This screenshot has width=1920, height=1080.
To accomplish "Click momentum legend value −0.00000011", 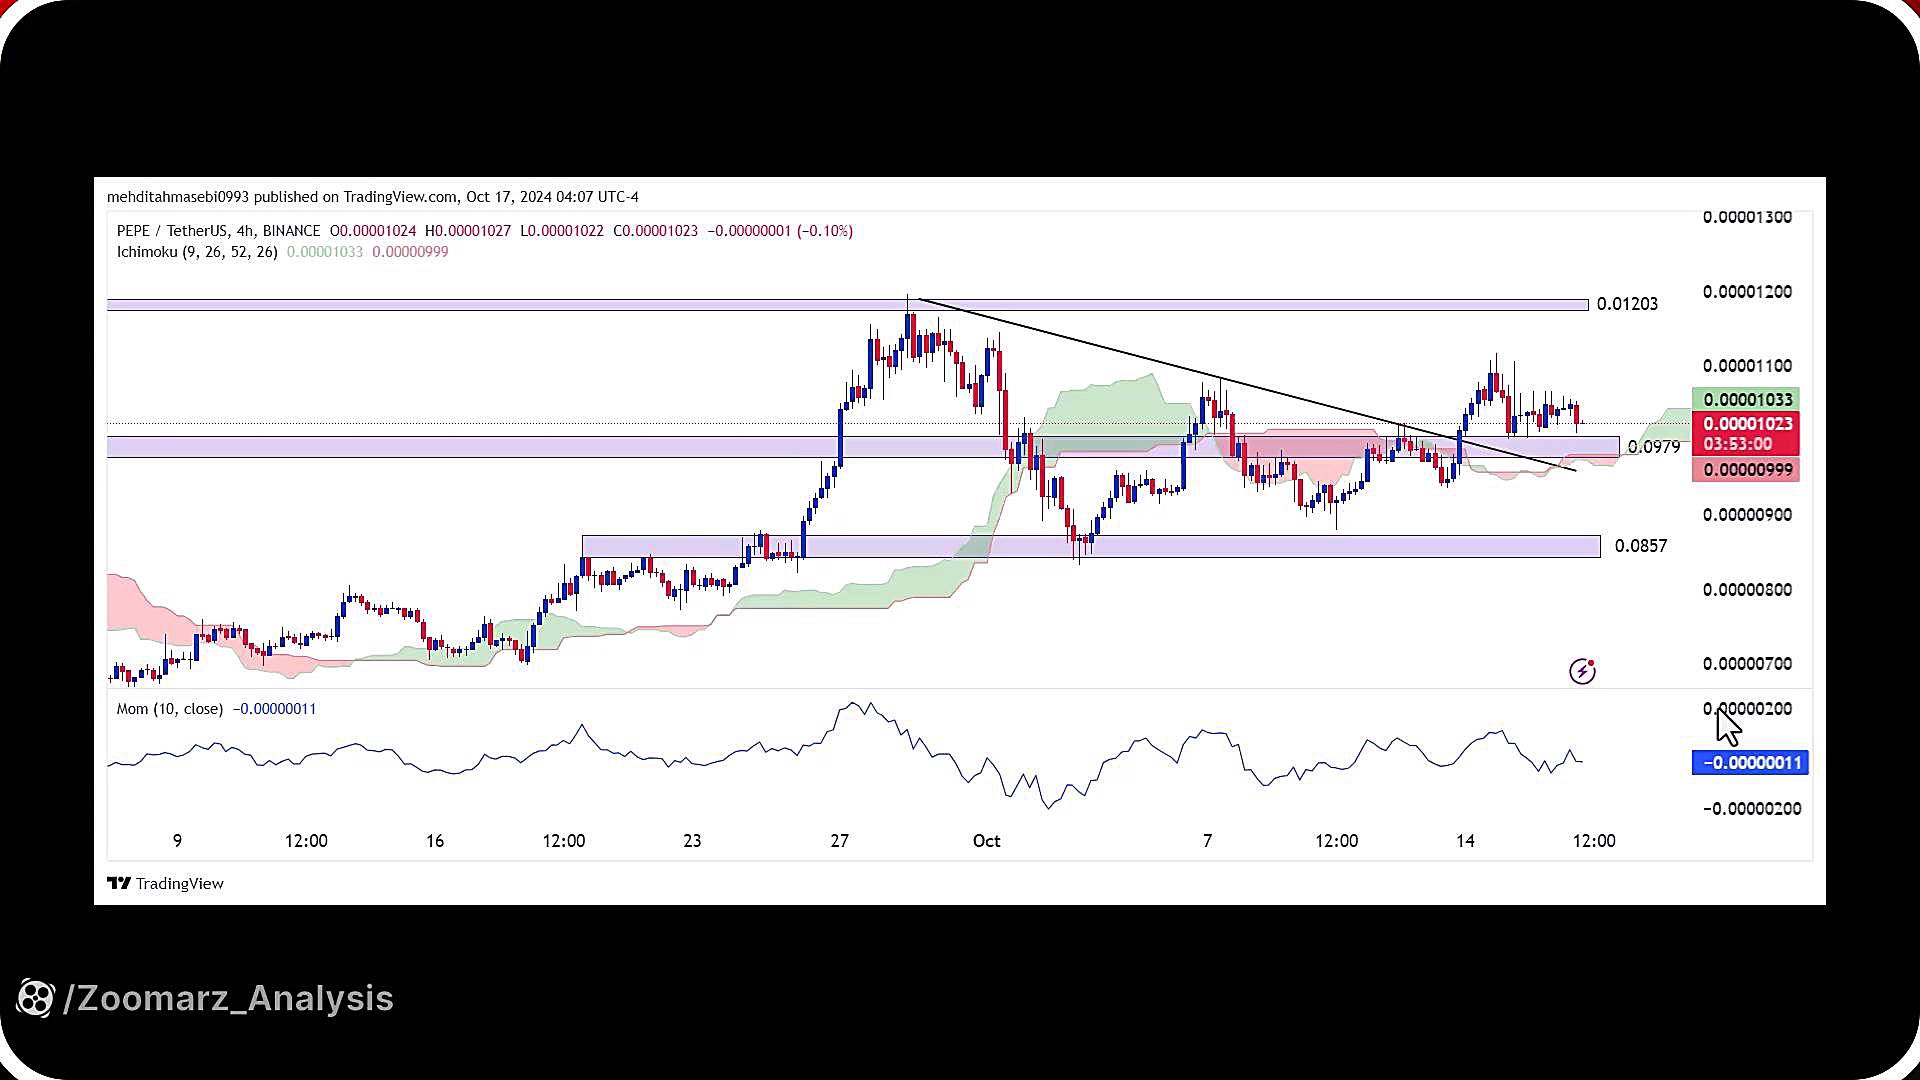I will click(x=275, y=709).
